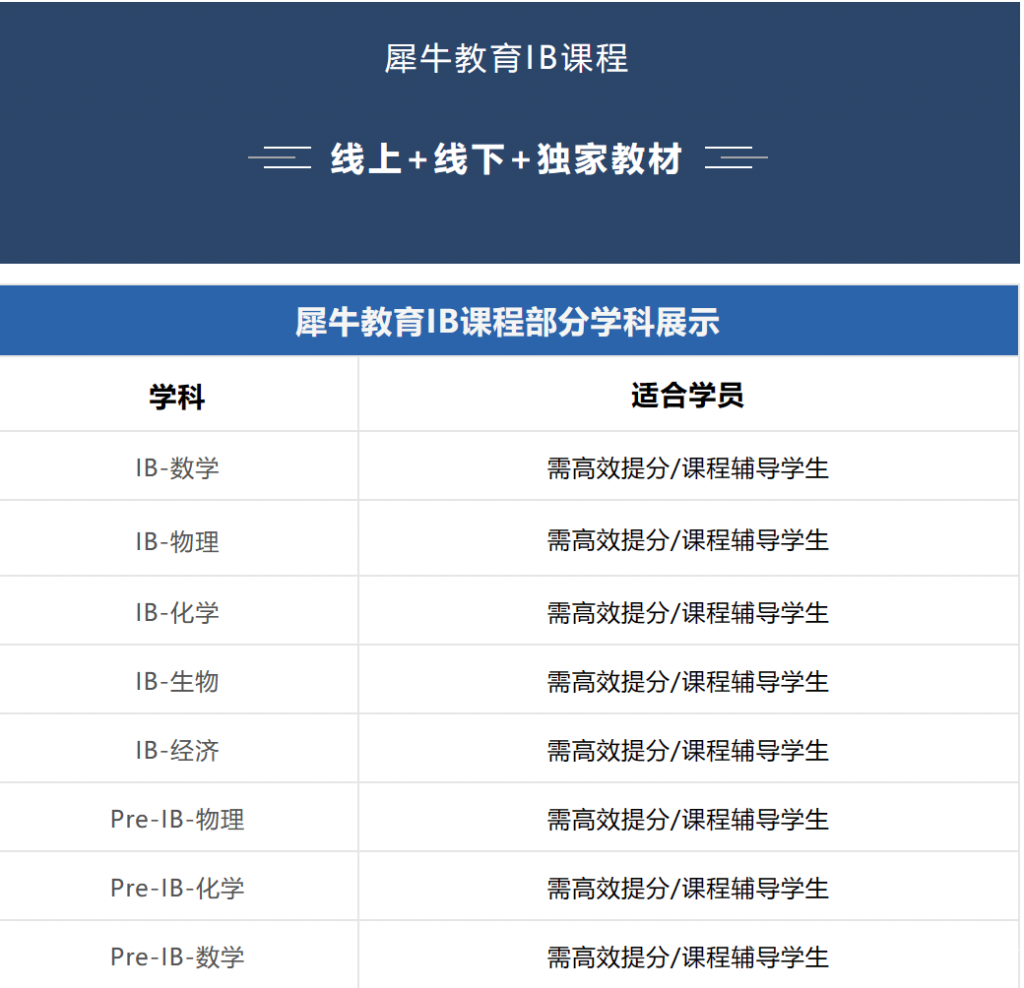This screenshot has width=1024, height=988.
Task: Click 需高效提分/课程辅导学生 in the Pre-IB-化学 row
Action: pyautogui.click(x=688, y=888)
